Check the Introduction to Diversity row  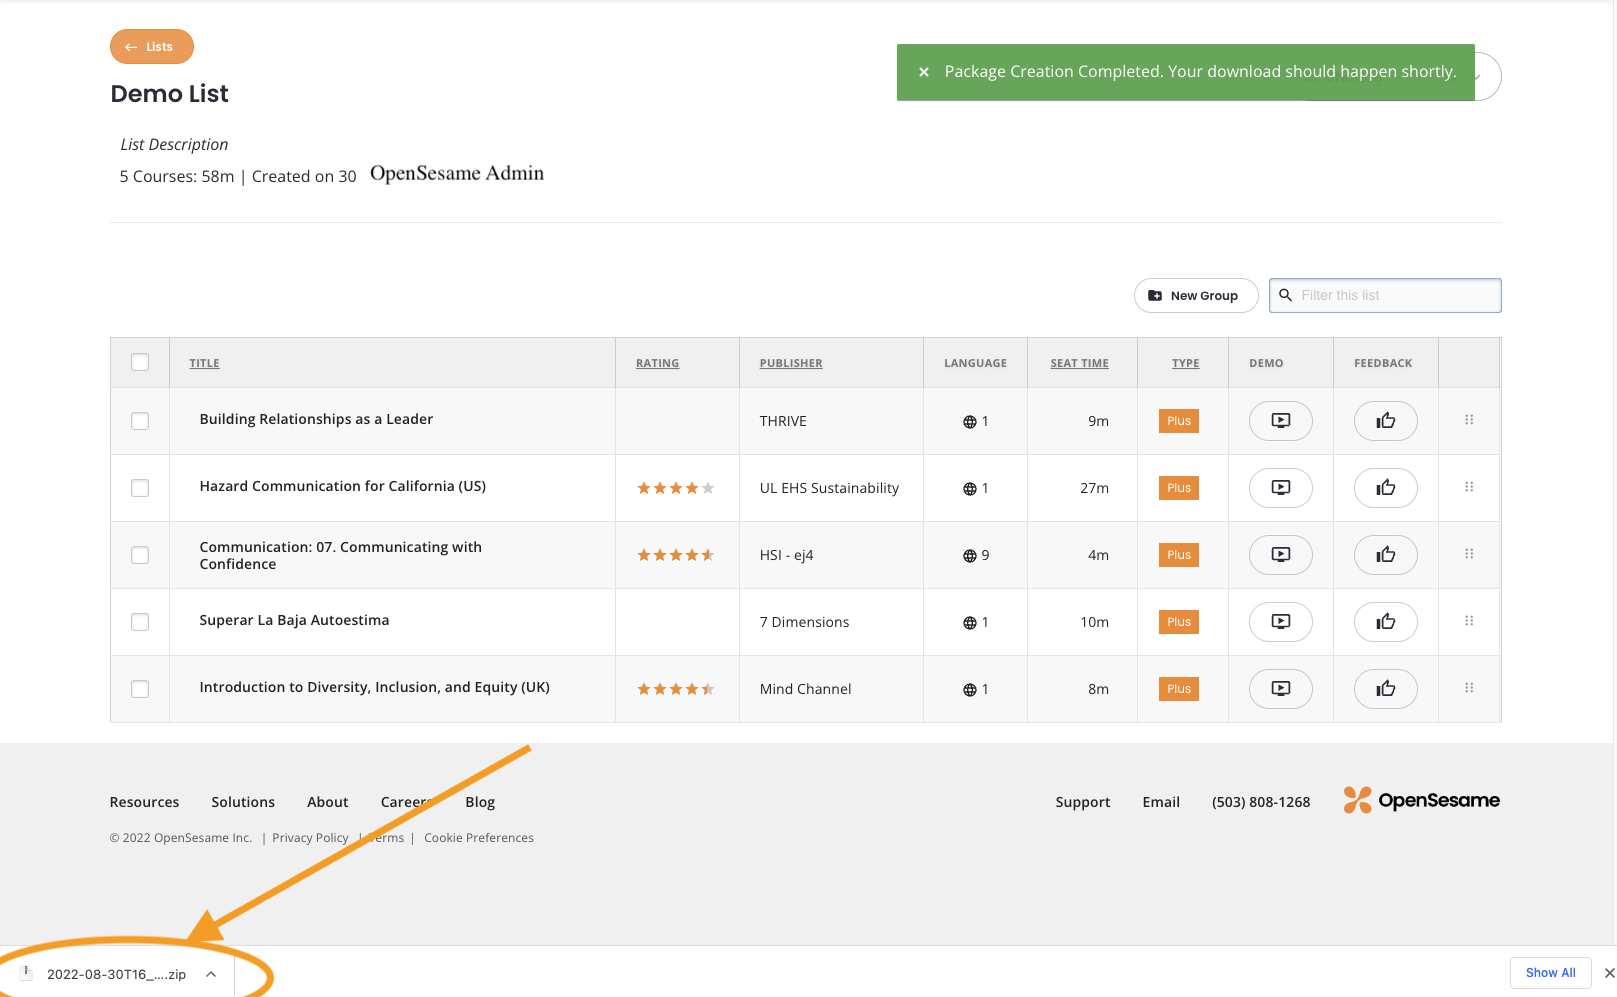point(140,689)
